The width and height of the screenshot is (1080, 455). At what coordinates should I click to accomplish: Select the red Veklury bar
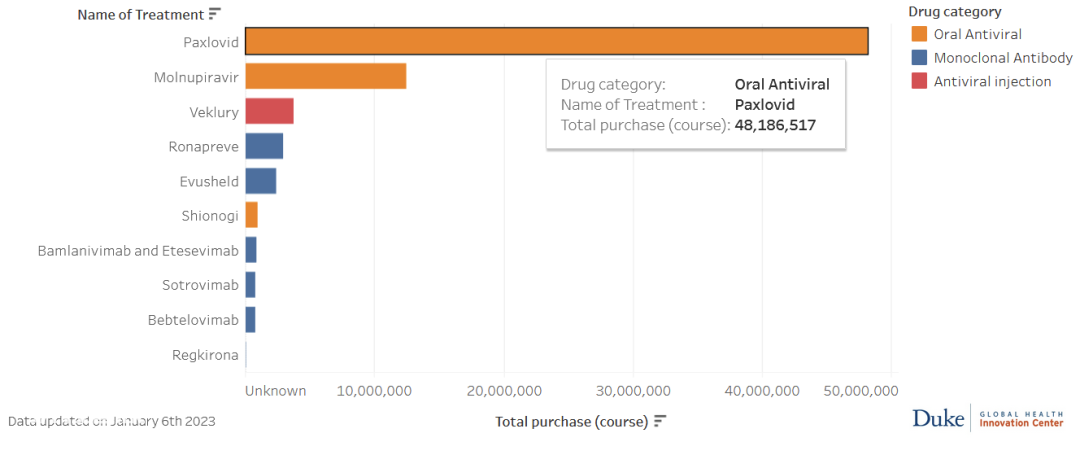point(269,111)
